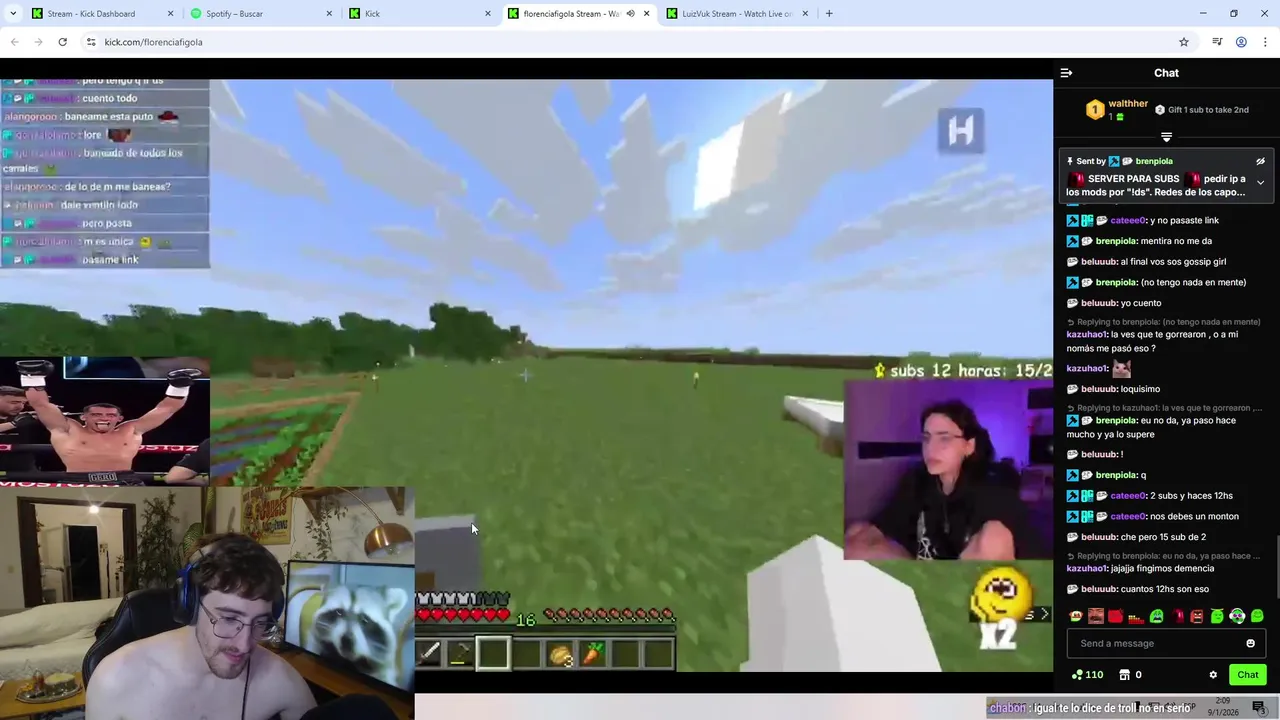Screen dimensions: 1280x720
Task: Switch to the Kick tab
Action: (420, 14)
